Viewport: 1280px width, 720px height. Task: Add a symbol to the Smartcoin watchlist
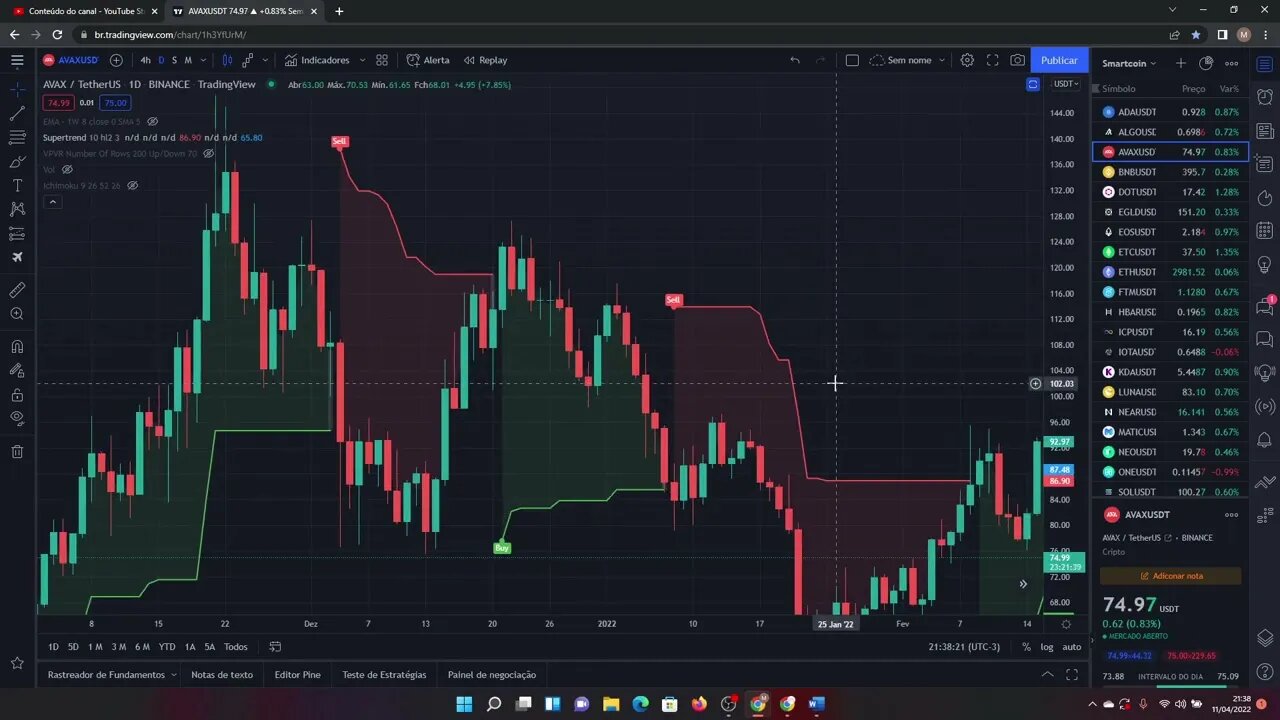[x=1181, y=63]
